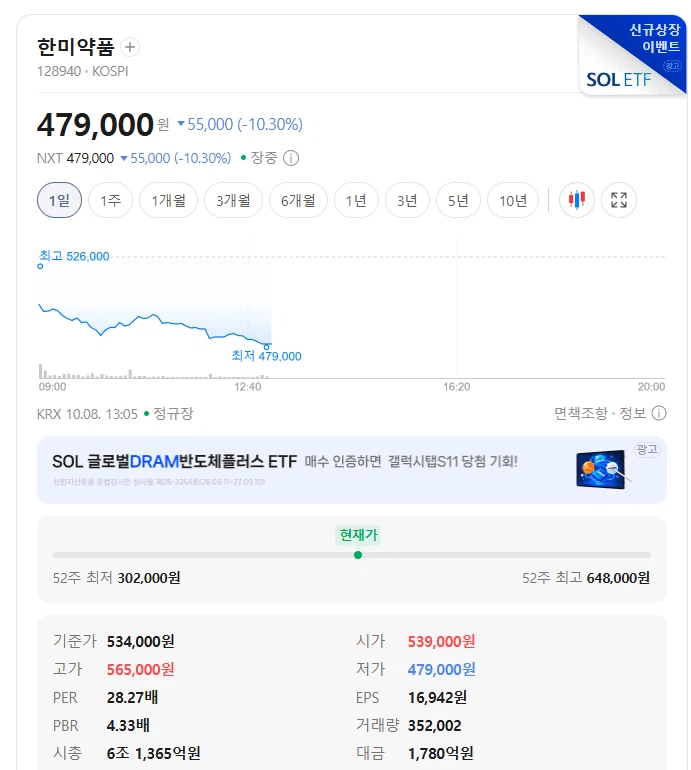Show the 5년 chart range
This screenshot has height=770, width=691.
point(458,200)
